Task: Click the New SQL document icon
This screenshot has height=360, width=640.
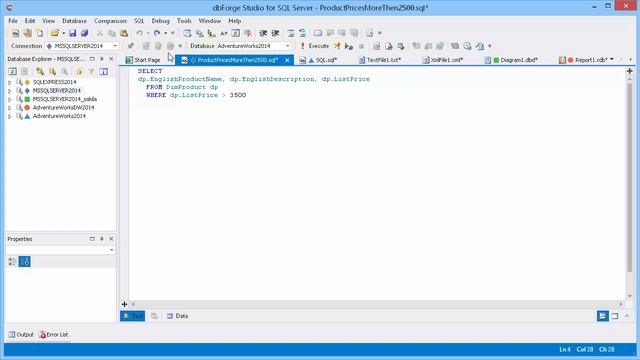Action: click(x=15, y=33)
